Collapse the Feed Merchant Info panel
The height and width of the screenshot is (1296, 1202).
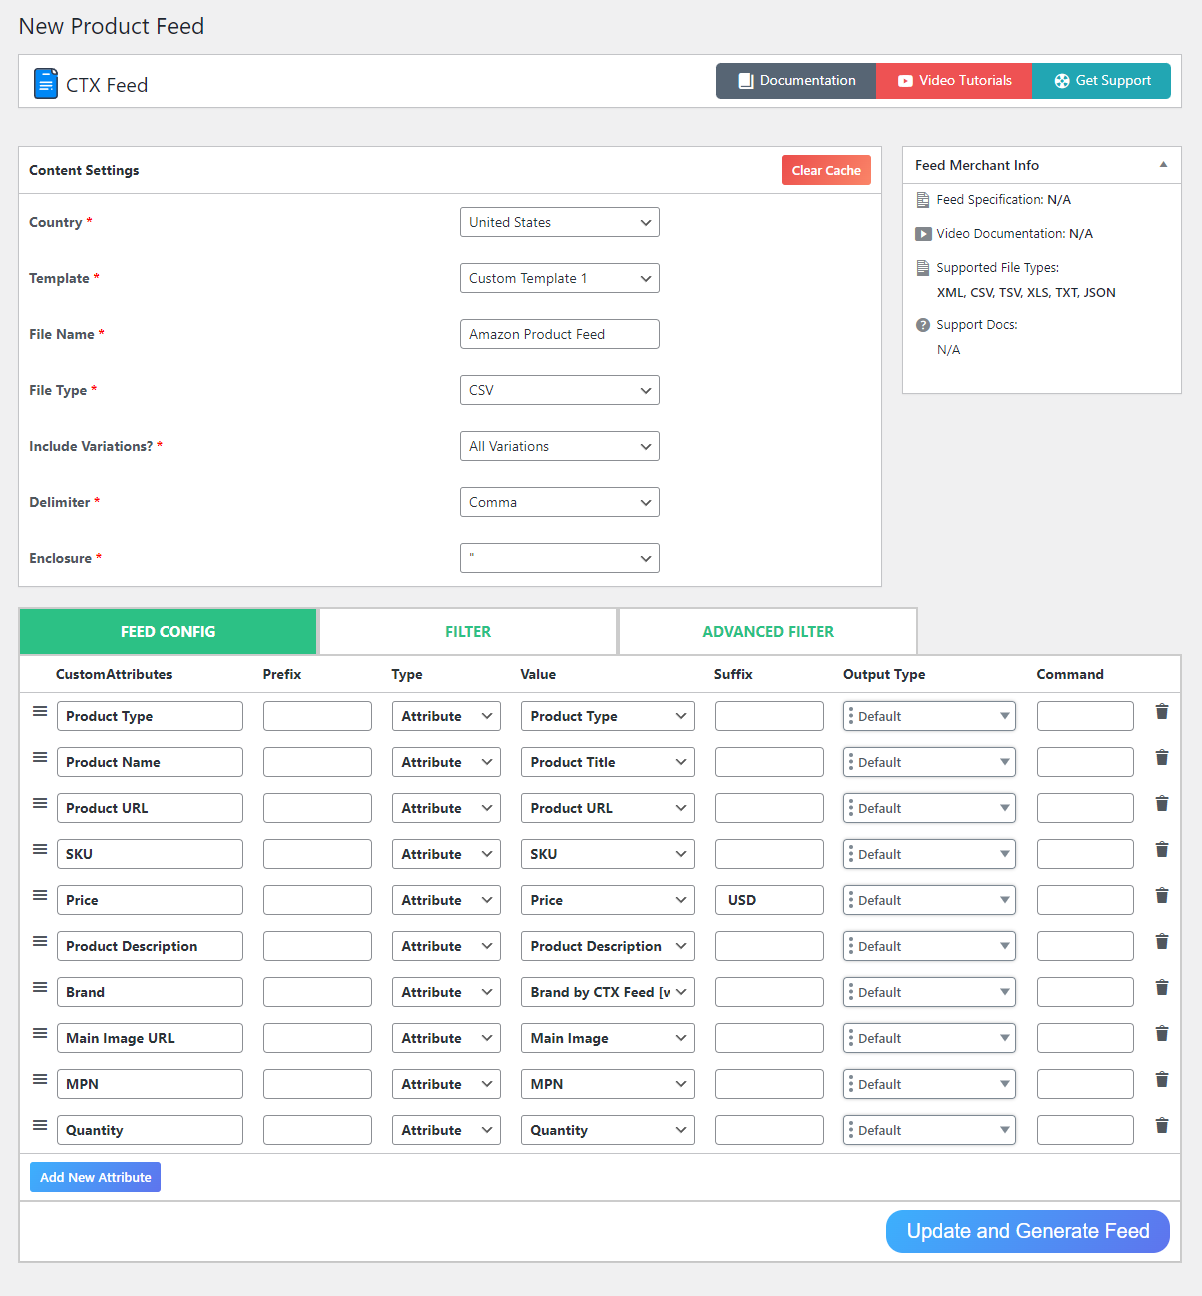(x=1163, y=165)
